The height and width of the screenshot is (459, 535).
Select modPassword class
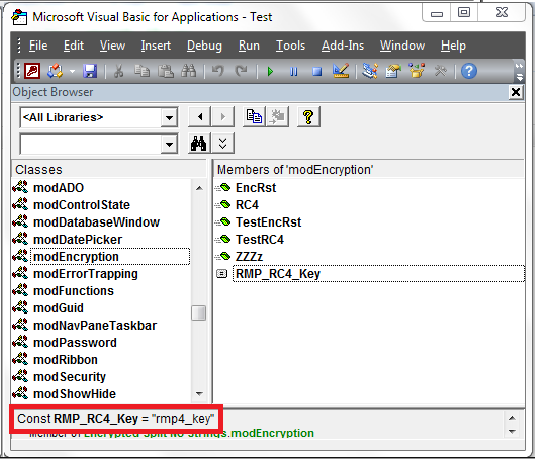[x=75, y=343]
